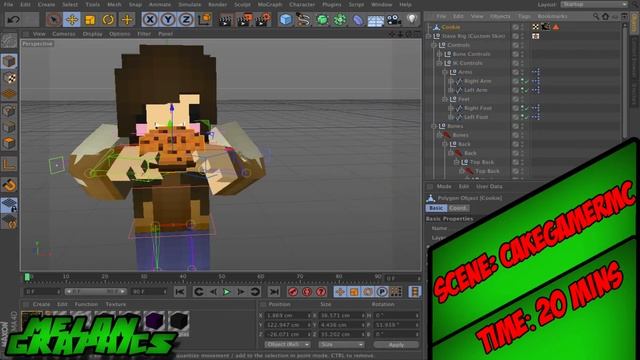This screenshot has width=640, height=360.
Task: Open the Size mode dropdown
Action: tap(341, 345)
